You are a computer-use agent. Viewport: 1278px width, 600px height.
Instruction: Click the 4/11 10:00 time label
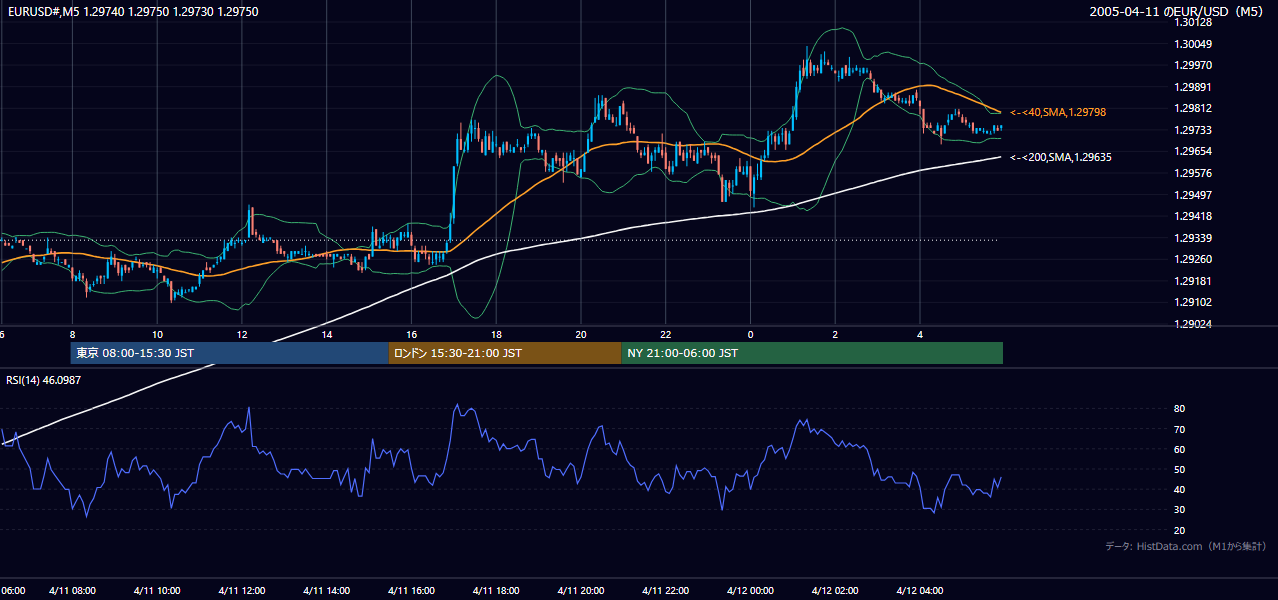[157, 591]
